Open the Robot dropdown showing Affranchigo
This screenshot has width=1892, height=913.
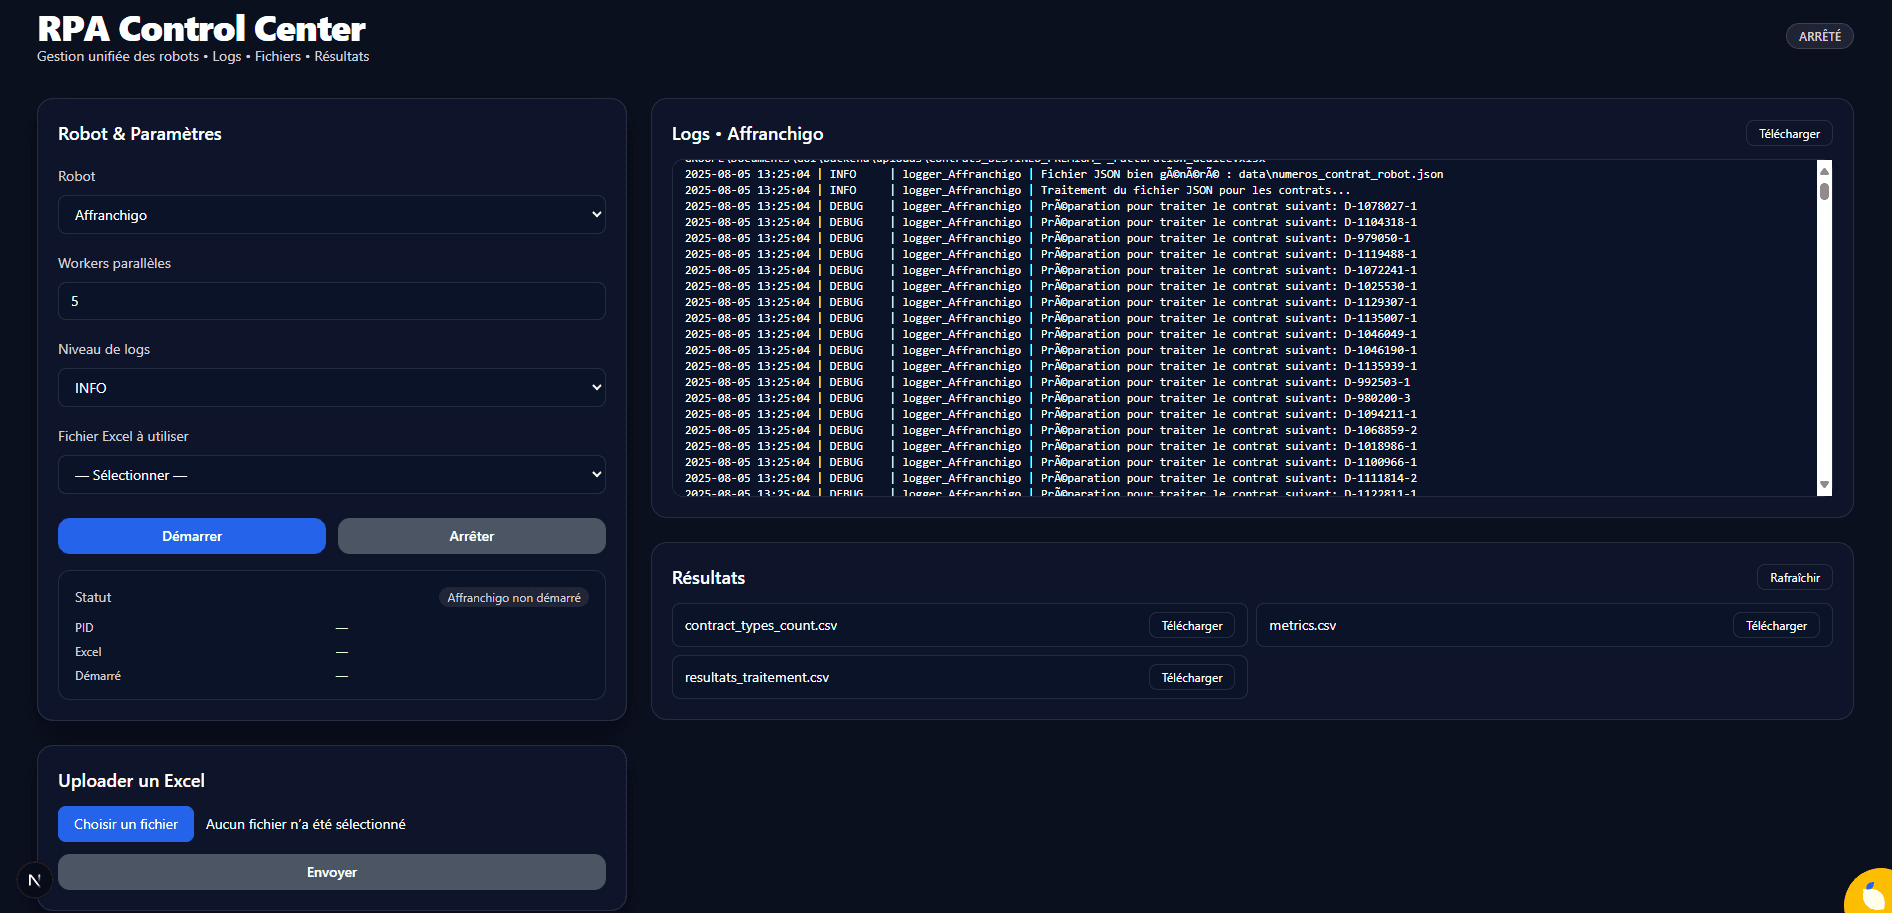[332, 215]
